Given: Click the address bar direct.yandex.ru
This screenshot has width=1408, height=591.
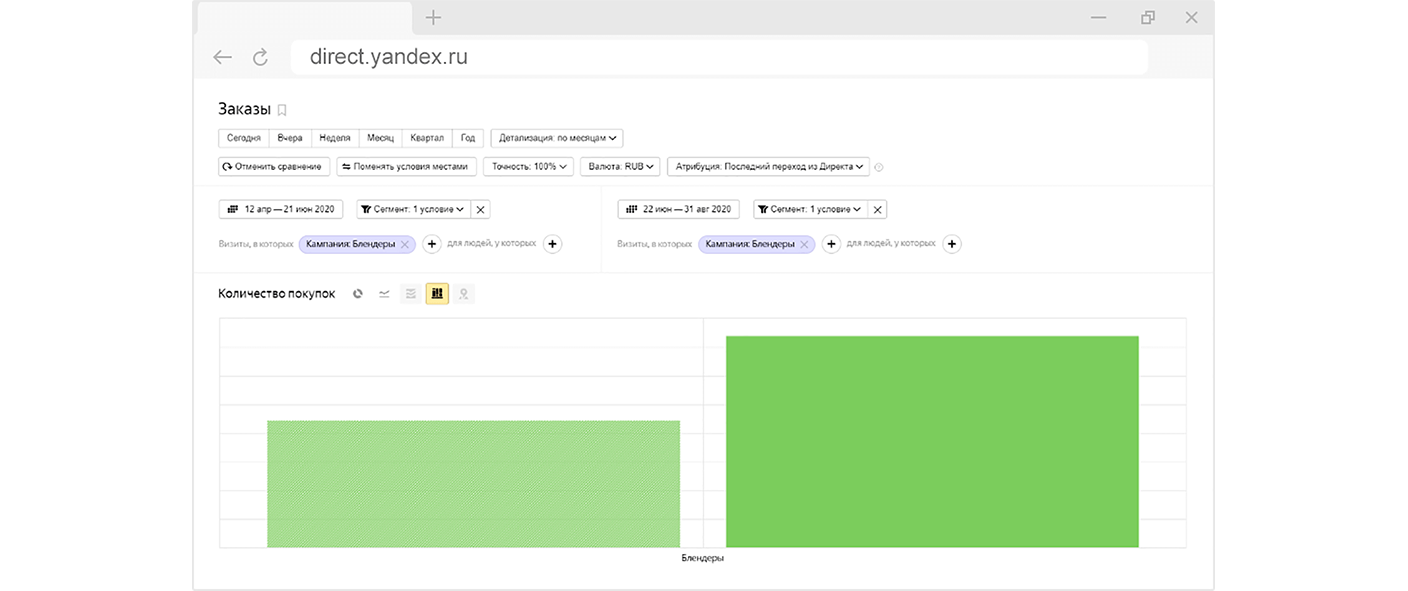Looking at the screenshot, I should pyautogui.click(x=718, y=58).
